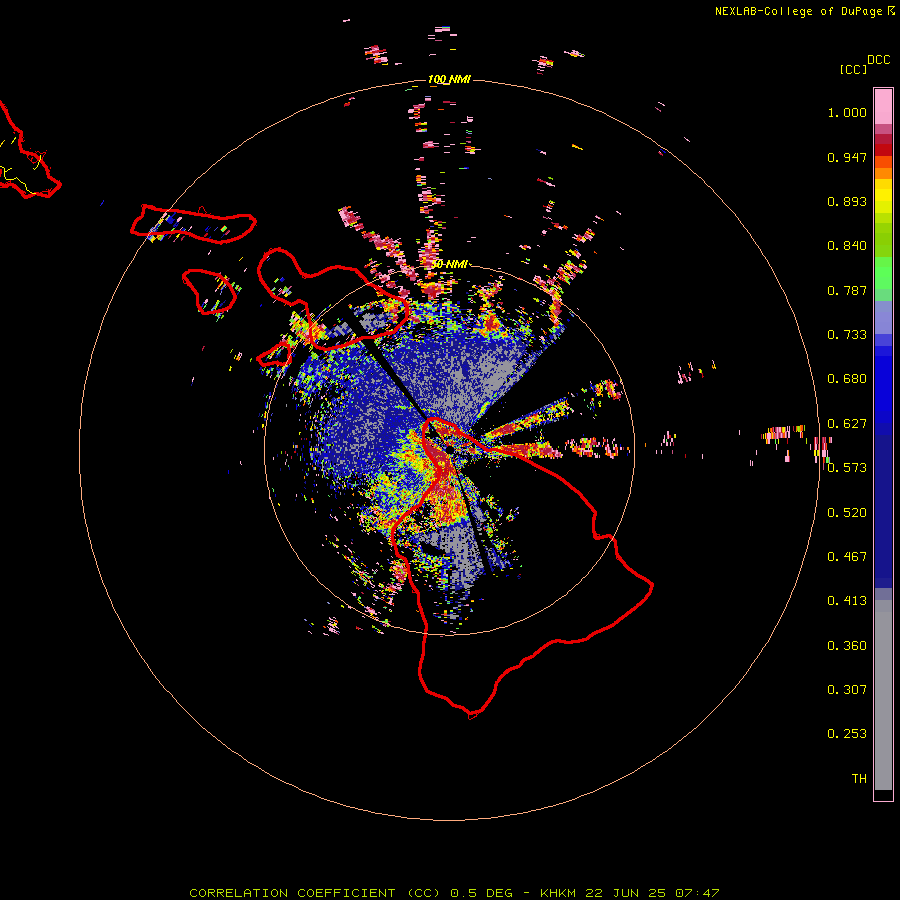This screenshot has width=900, height=900.
Task: Select the 0.787 legend value
Action: pyautogui.click(x=847, y=290)
